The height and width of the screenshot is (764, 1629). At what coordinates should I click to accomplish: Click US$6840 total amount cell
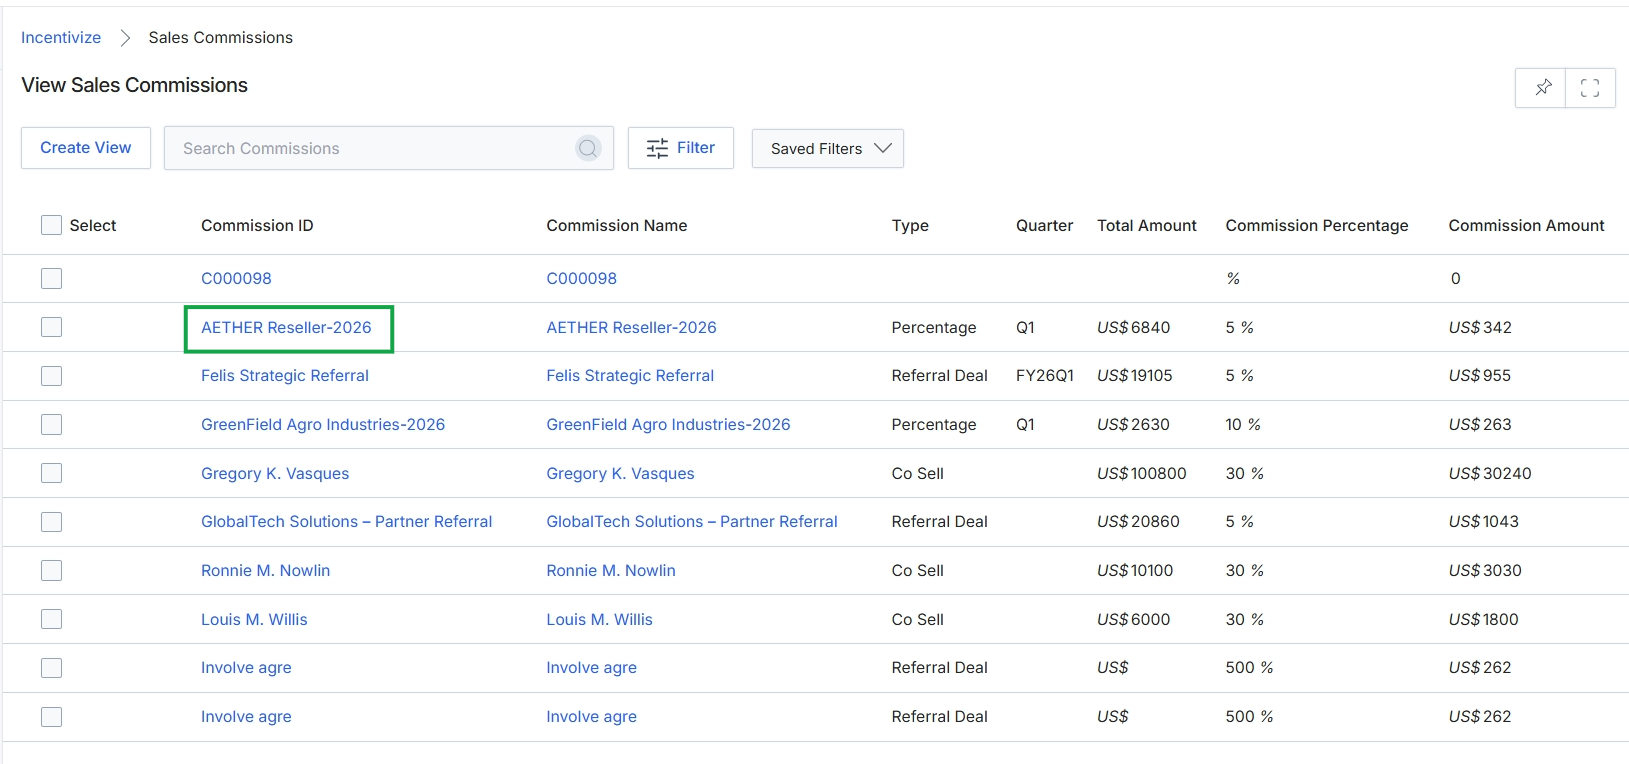[1134, 327]
